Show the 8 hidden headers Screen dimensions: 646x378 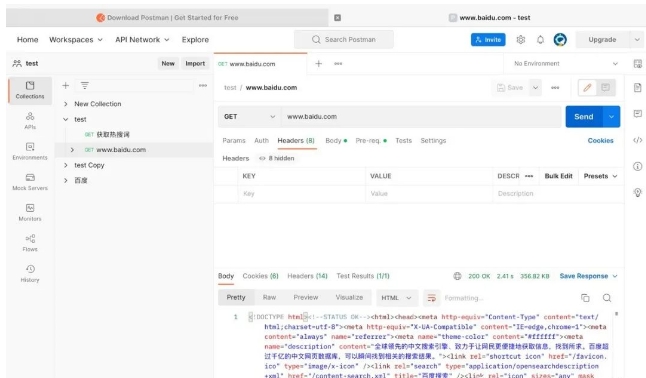276,158
